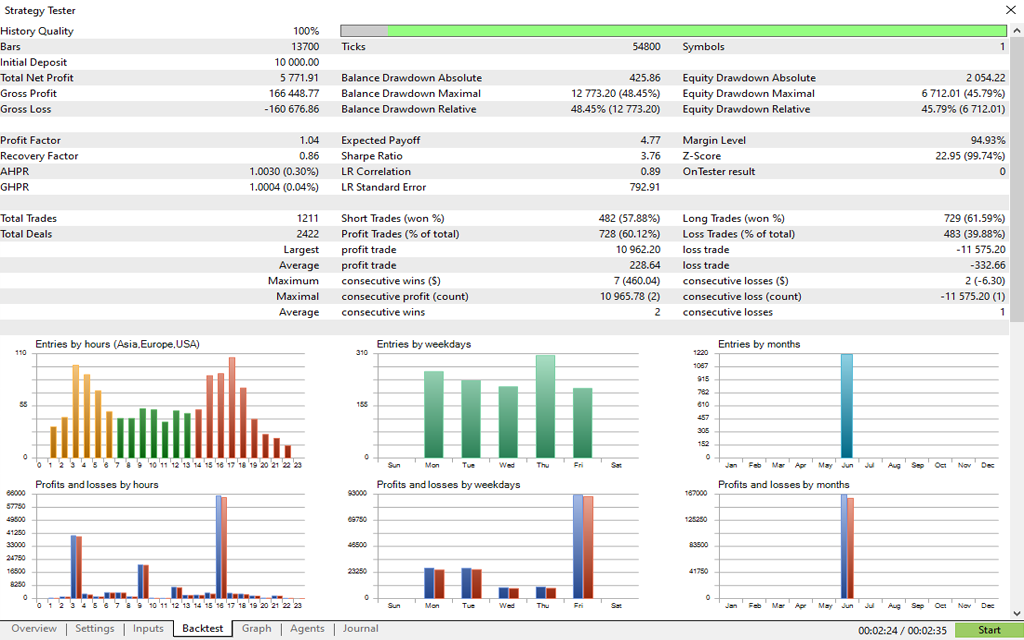Close the Strategy Tester panel
Screen dimensions: 1024x640
pyautogui.click(x=1010, y=10)
